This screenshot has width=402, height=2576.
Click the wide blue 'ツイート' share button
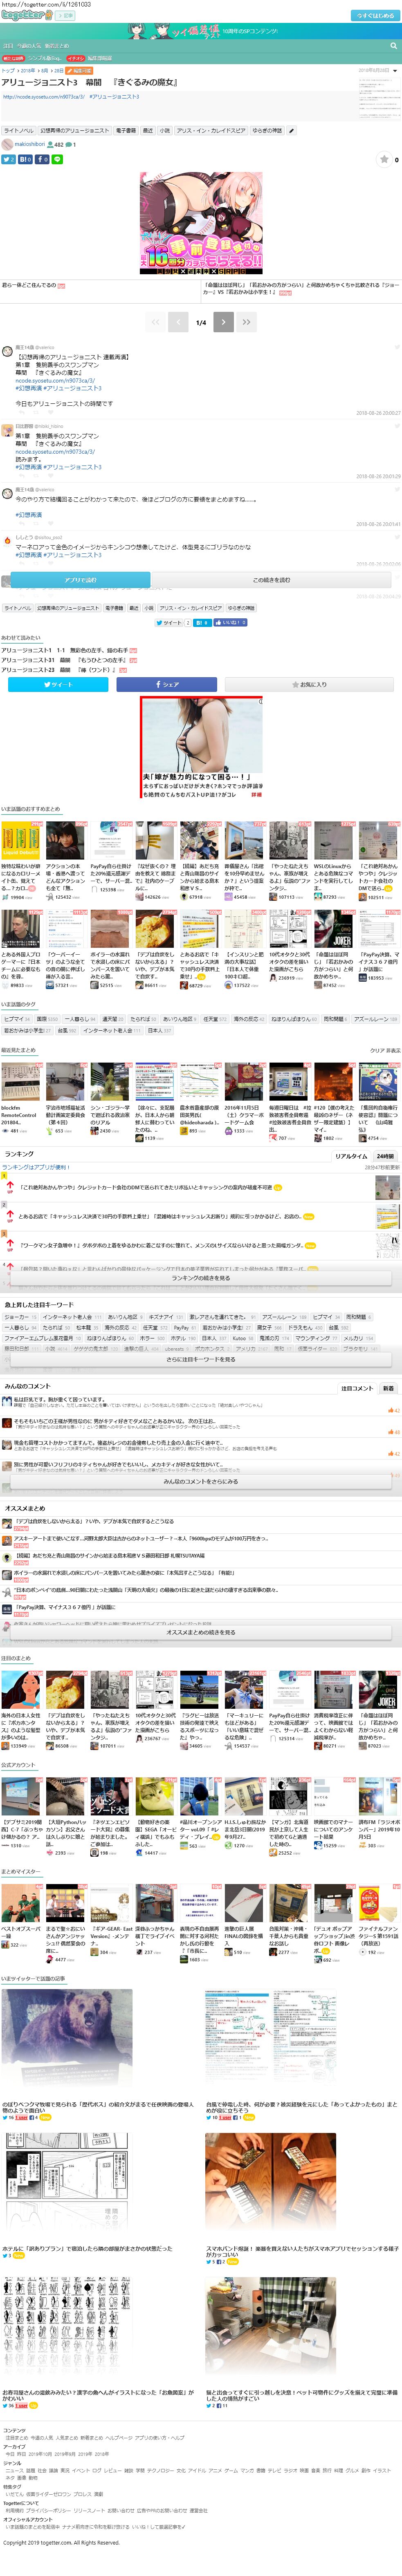tap(58, 685)
